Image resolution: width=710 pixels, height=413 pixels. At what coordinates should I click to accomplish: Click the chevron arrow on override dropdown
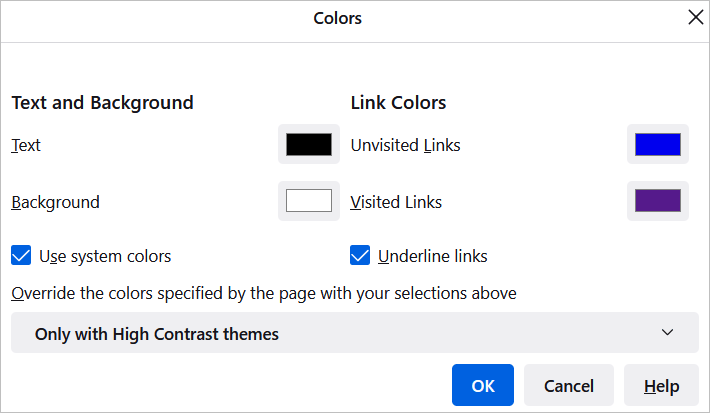click(x=668, y=333)
